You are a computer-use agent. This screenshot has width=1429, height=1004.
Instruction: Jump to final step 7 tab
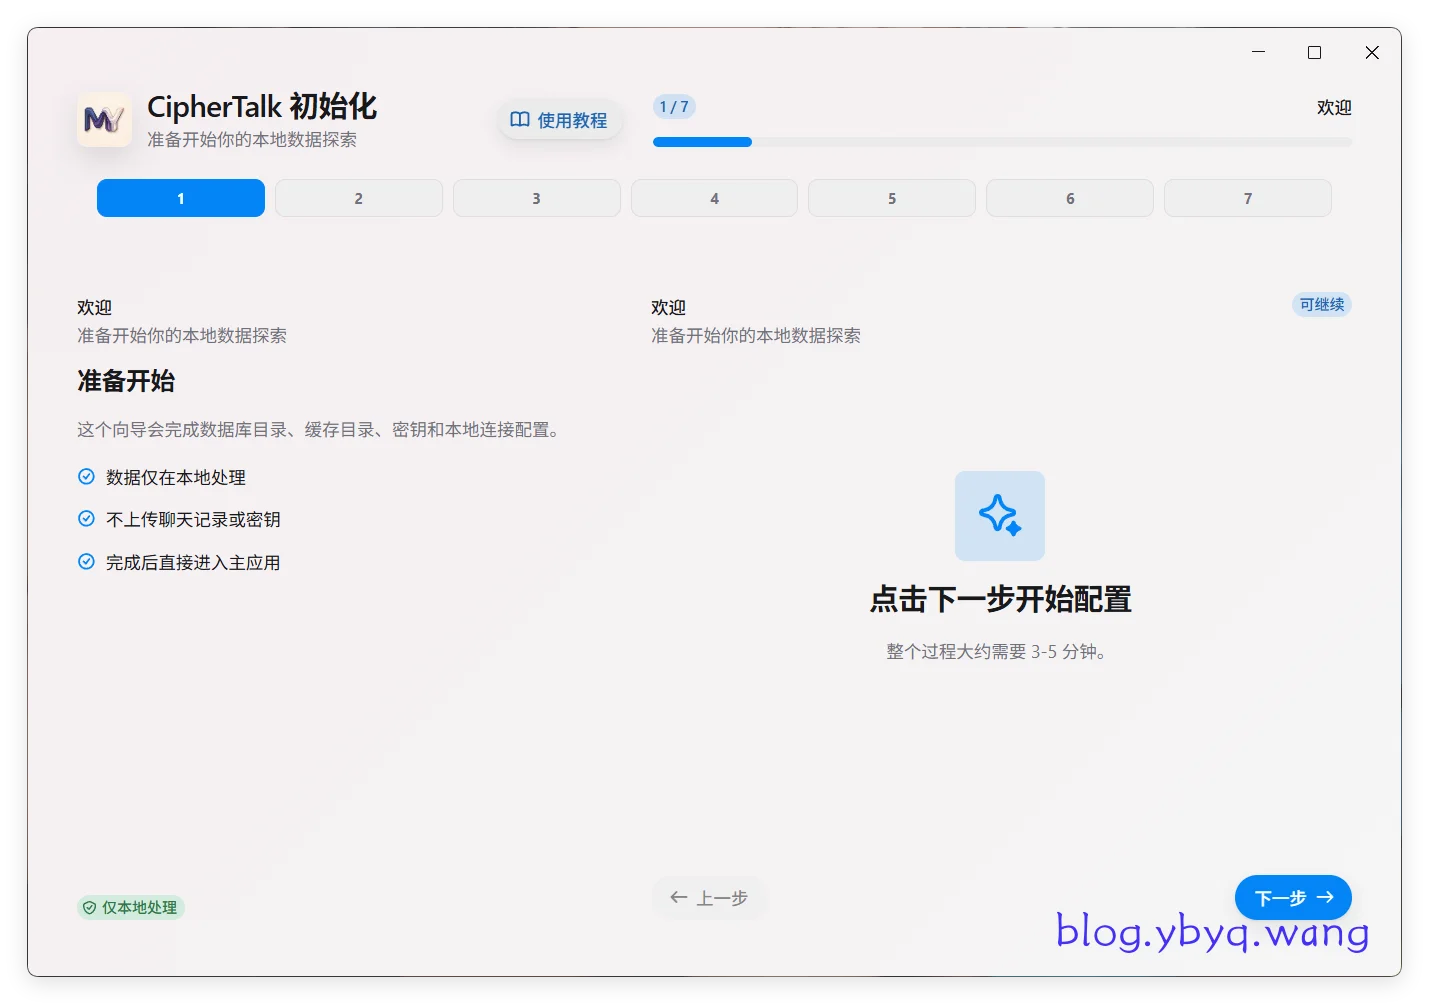(x=1248, y=198)
